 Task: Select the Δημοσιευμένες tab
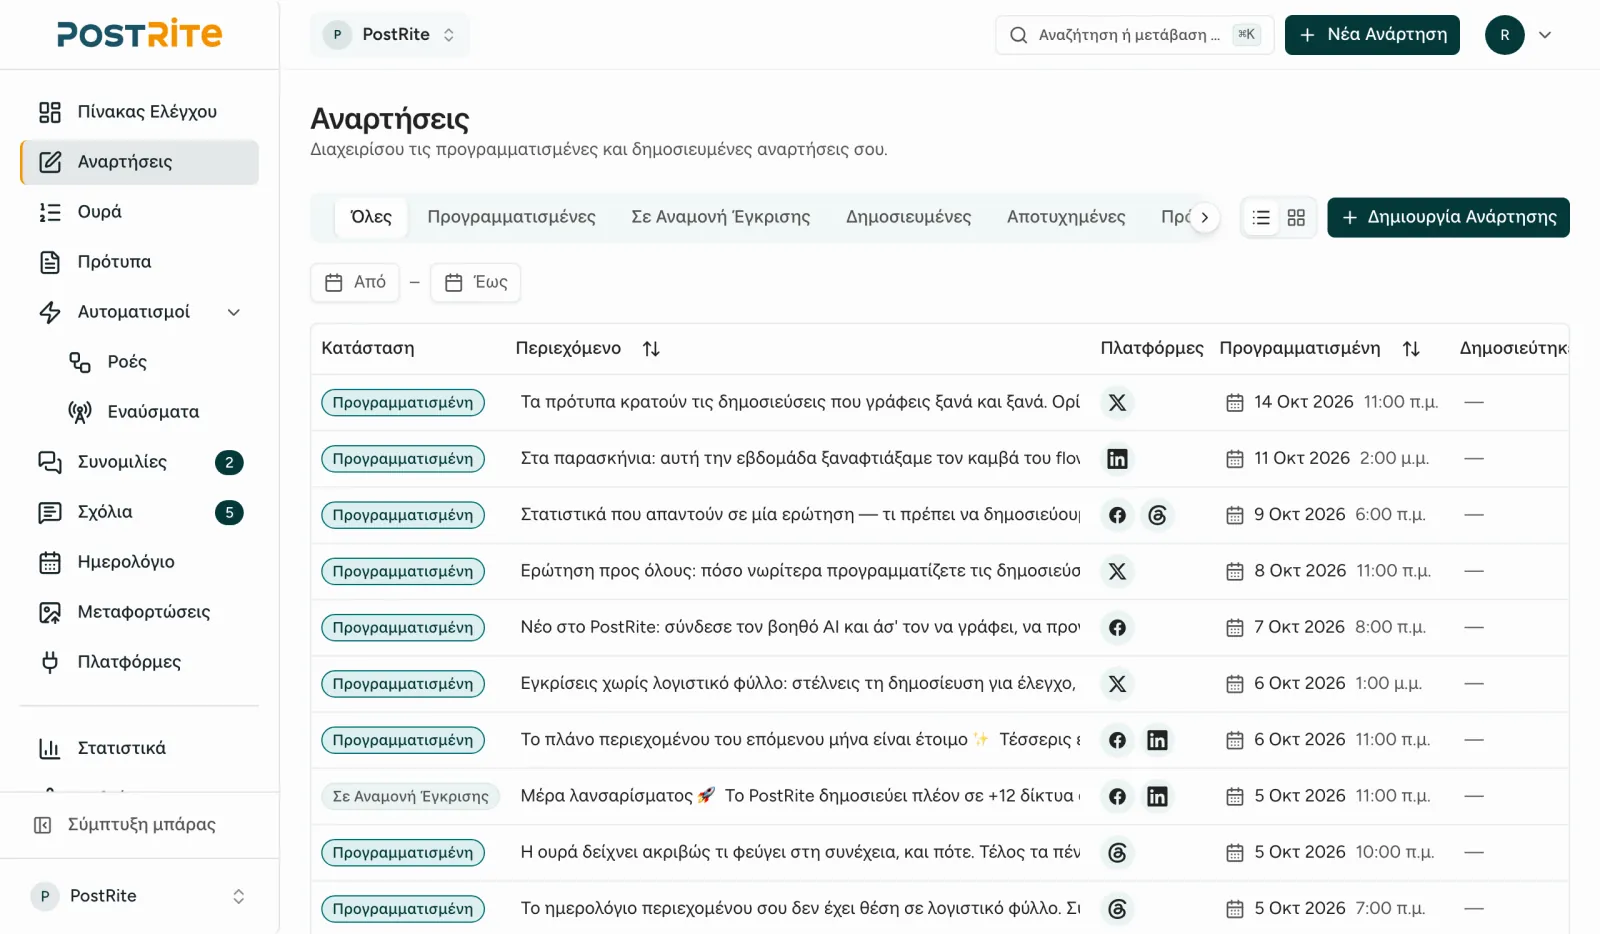click(908, 217)
